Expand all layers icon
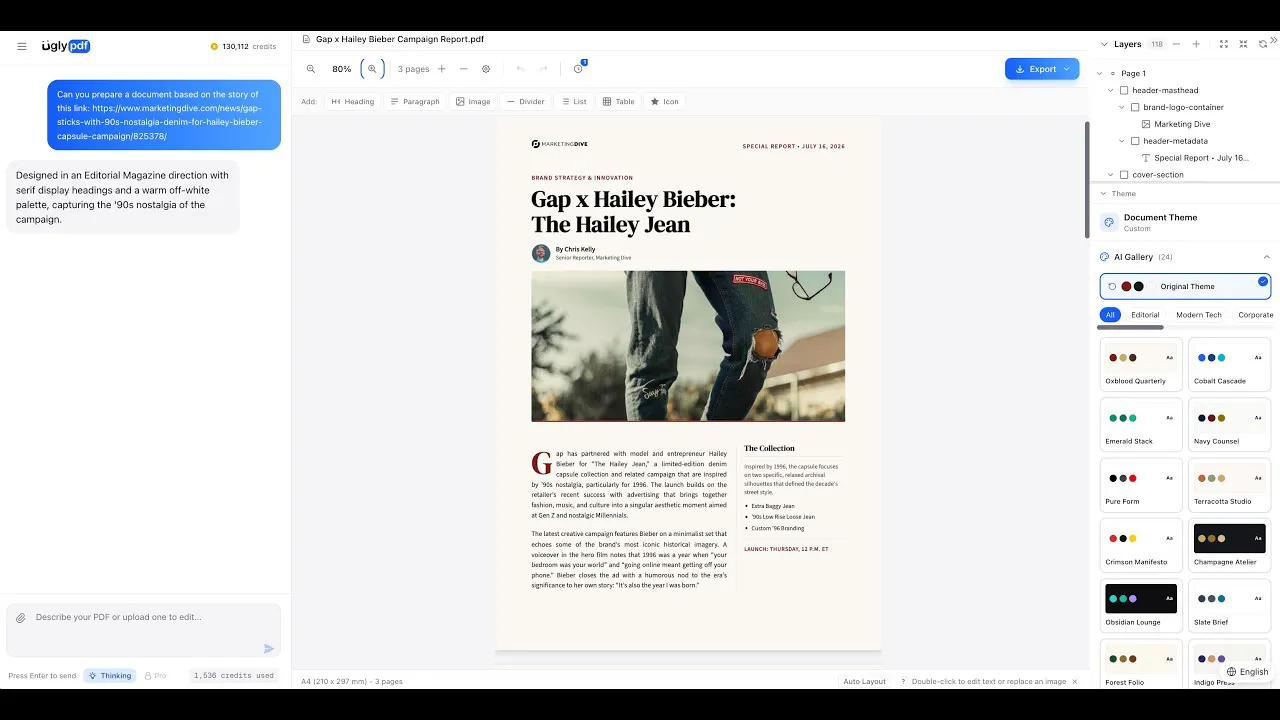This screenshot has width=1280, height=720. (1224, 44)
